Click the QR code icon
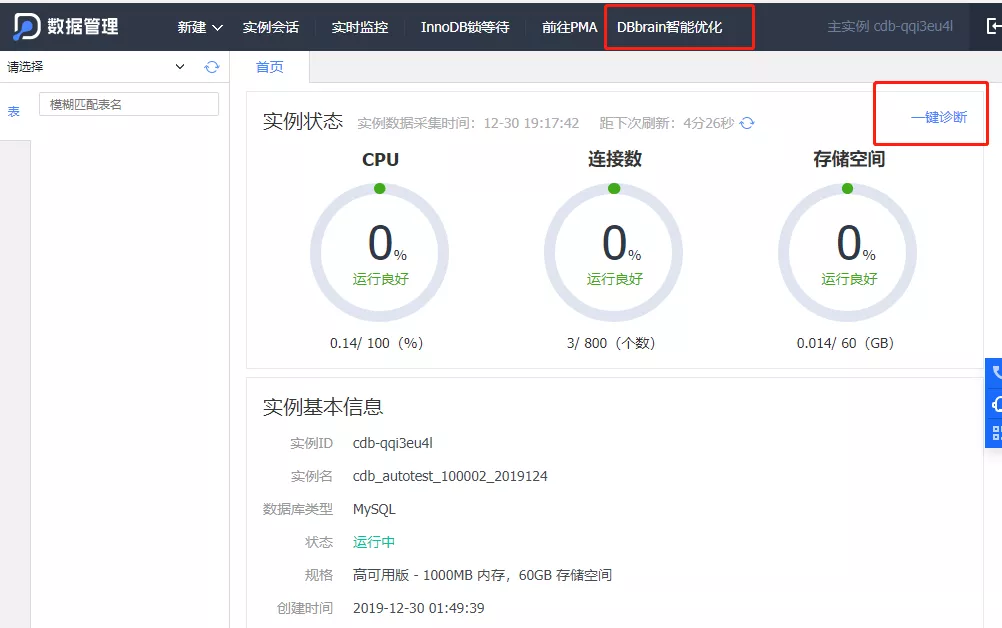The image size is (1002, 628). tap(995, 433)
